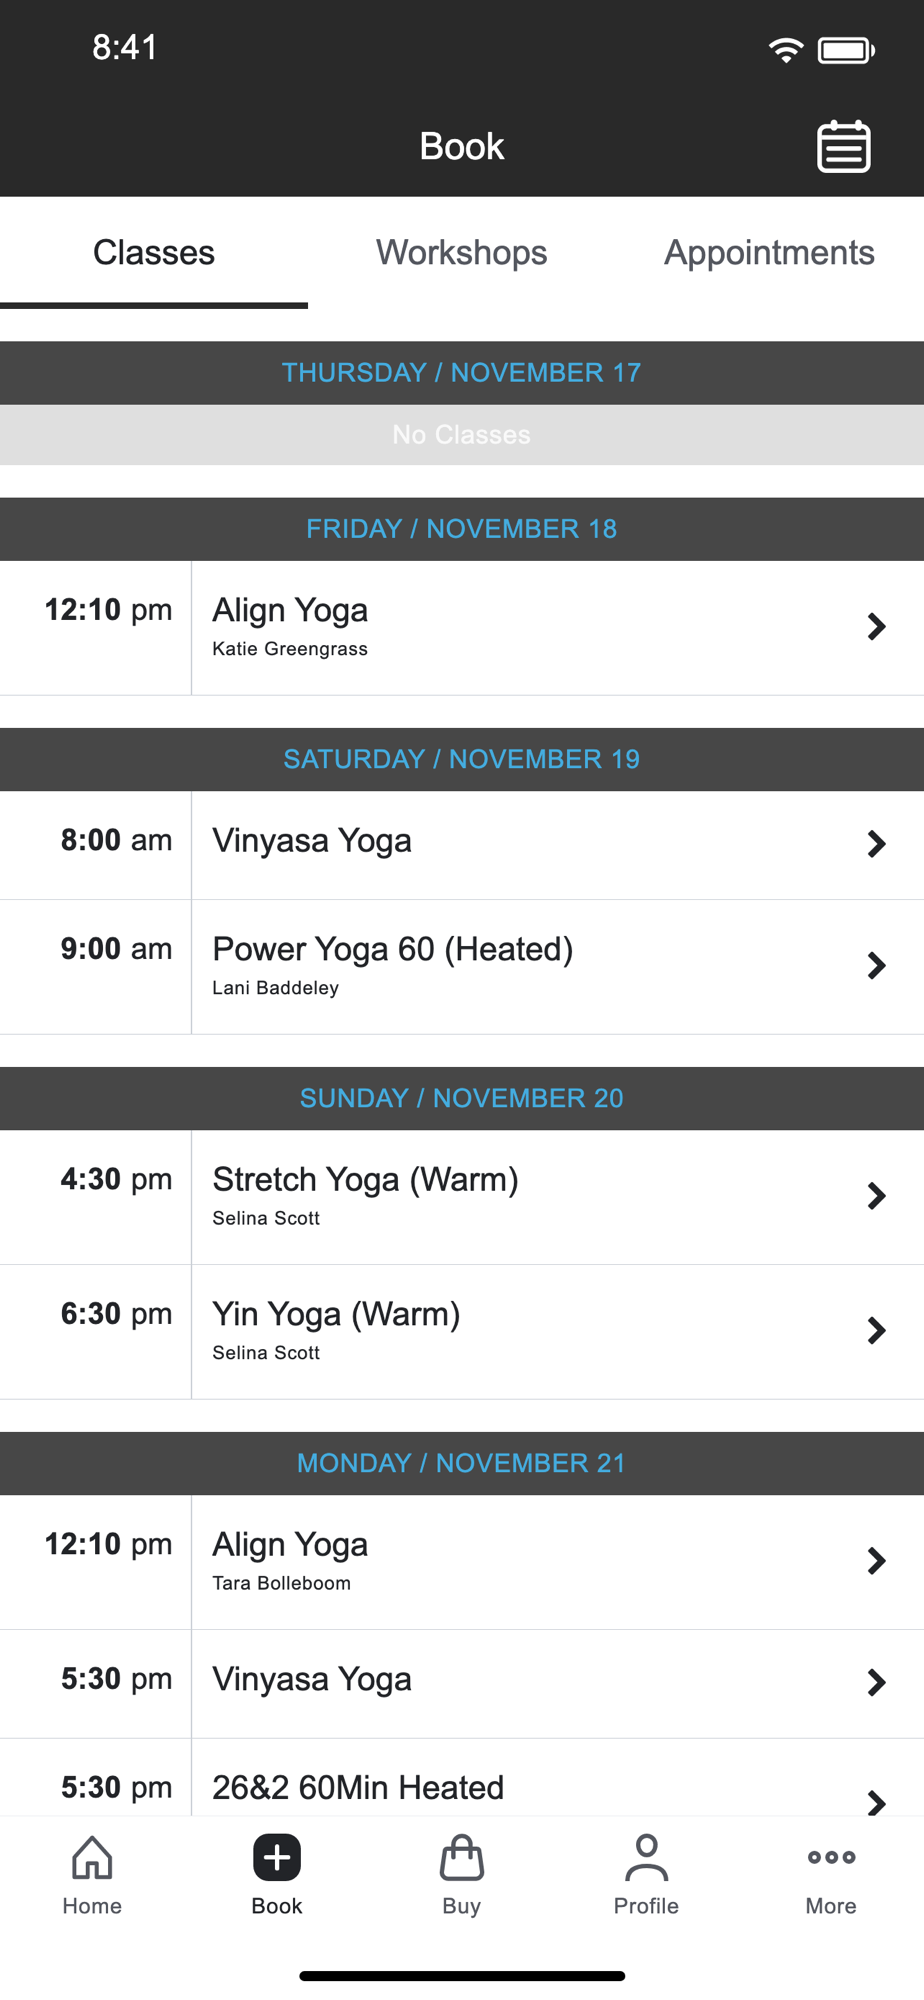
Task: Switch to the Workshops tab
Action: pos(461,253)
